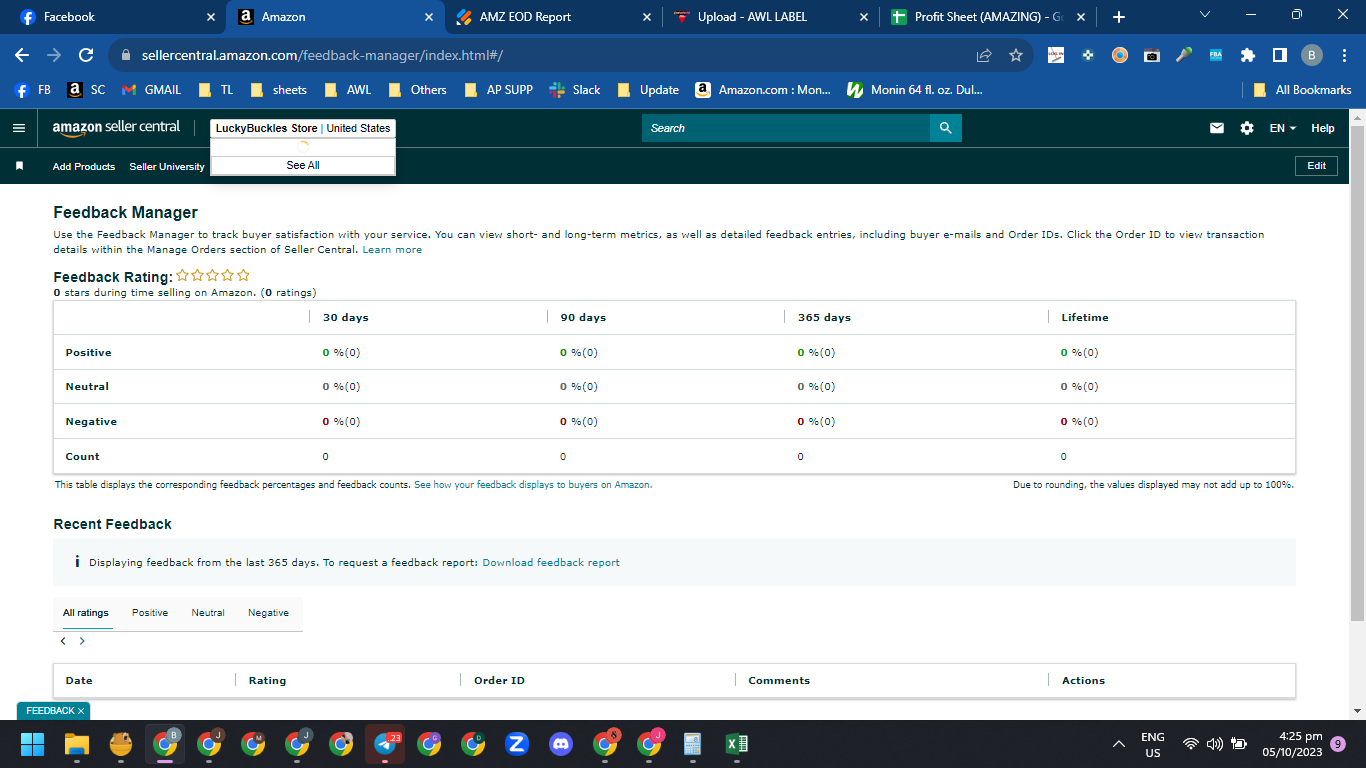The image size is (1366, 768).
Task: Select the Positive ratings tab
Action: pyautogui.click(x=150, y=613)
